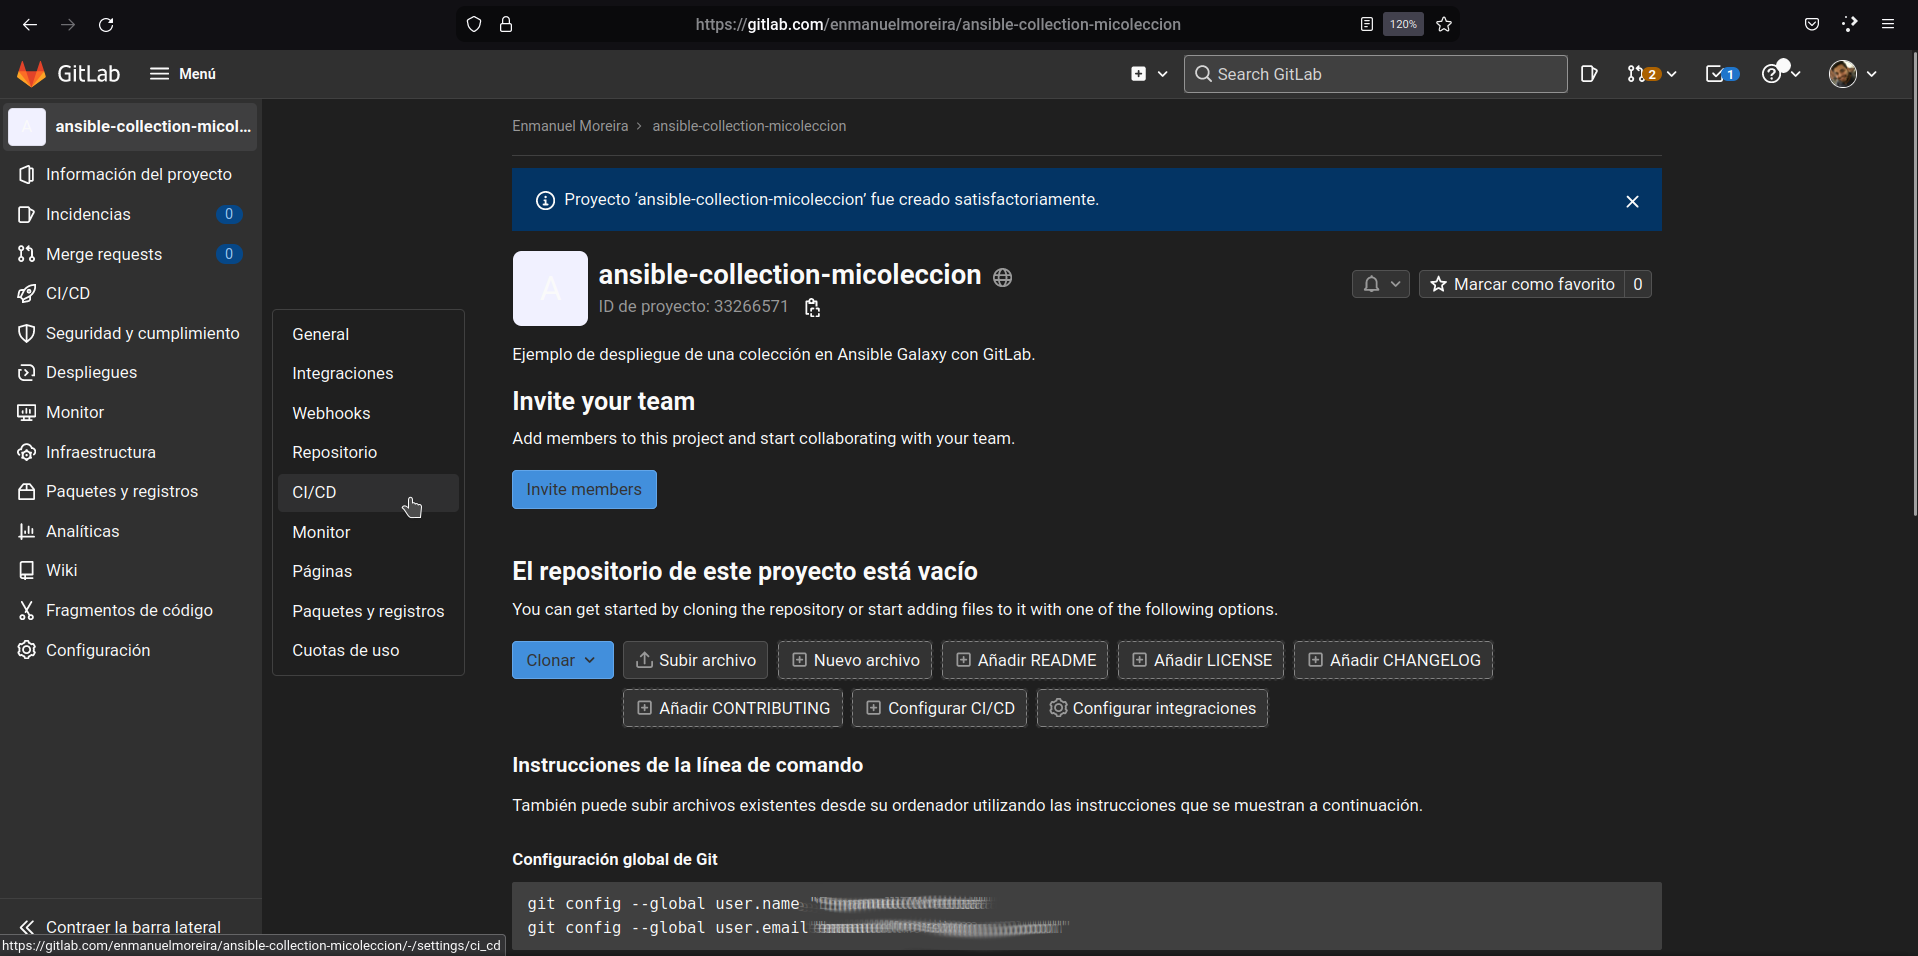
Task: Select Repositorio in settings submenu
Action: click(368, 452)
